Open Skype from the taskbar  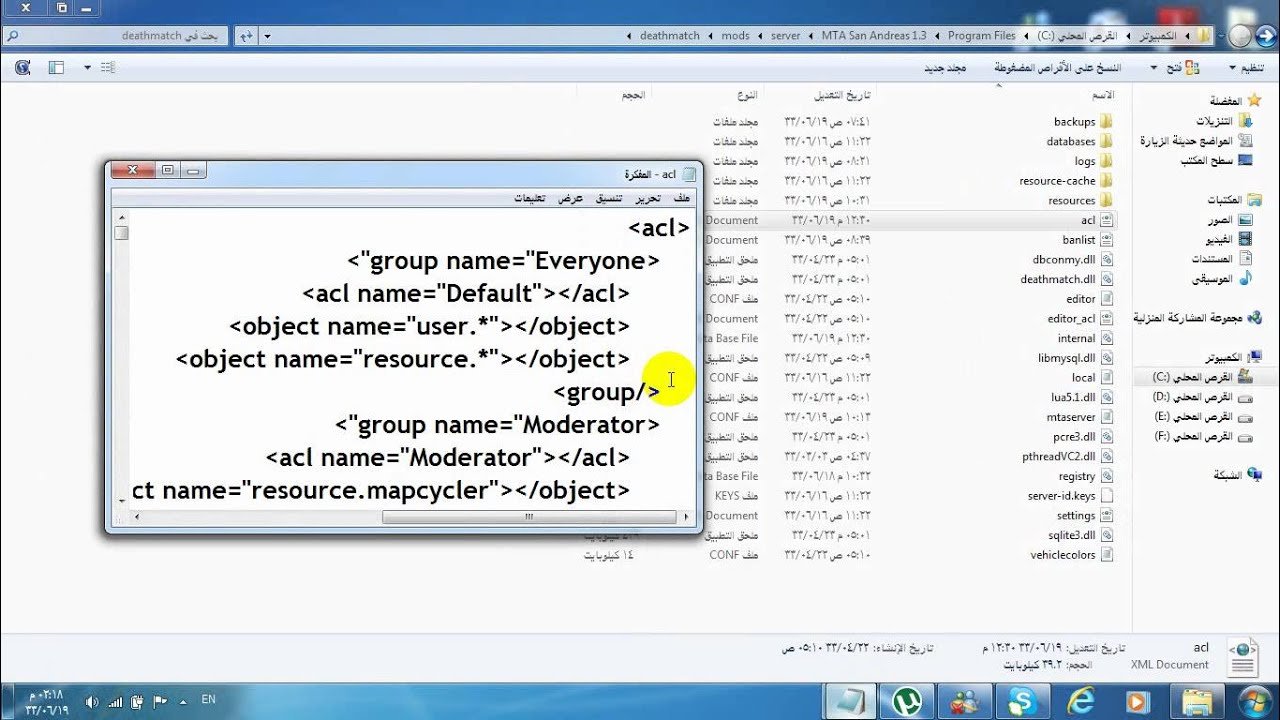tap(1022, 700)
